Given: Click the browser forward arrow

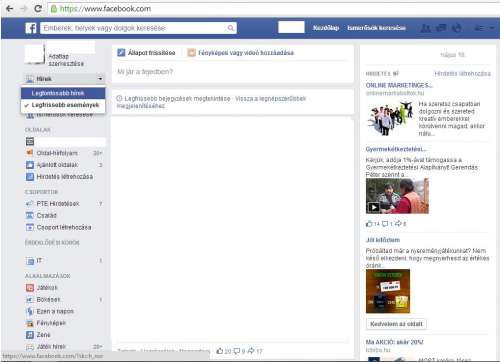Looking at the screenshot, I should pyautogui.click(x=23, y=9).
